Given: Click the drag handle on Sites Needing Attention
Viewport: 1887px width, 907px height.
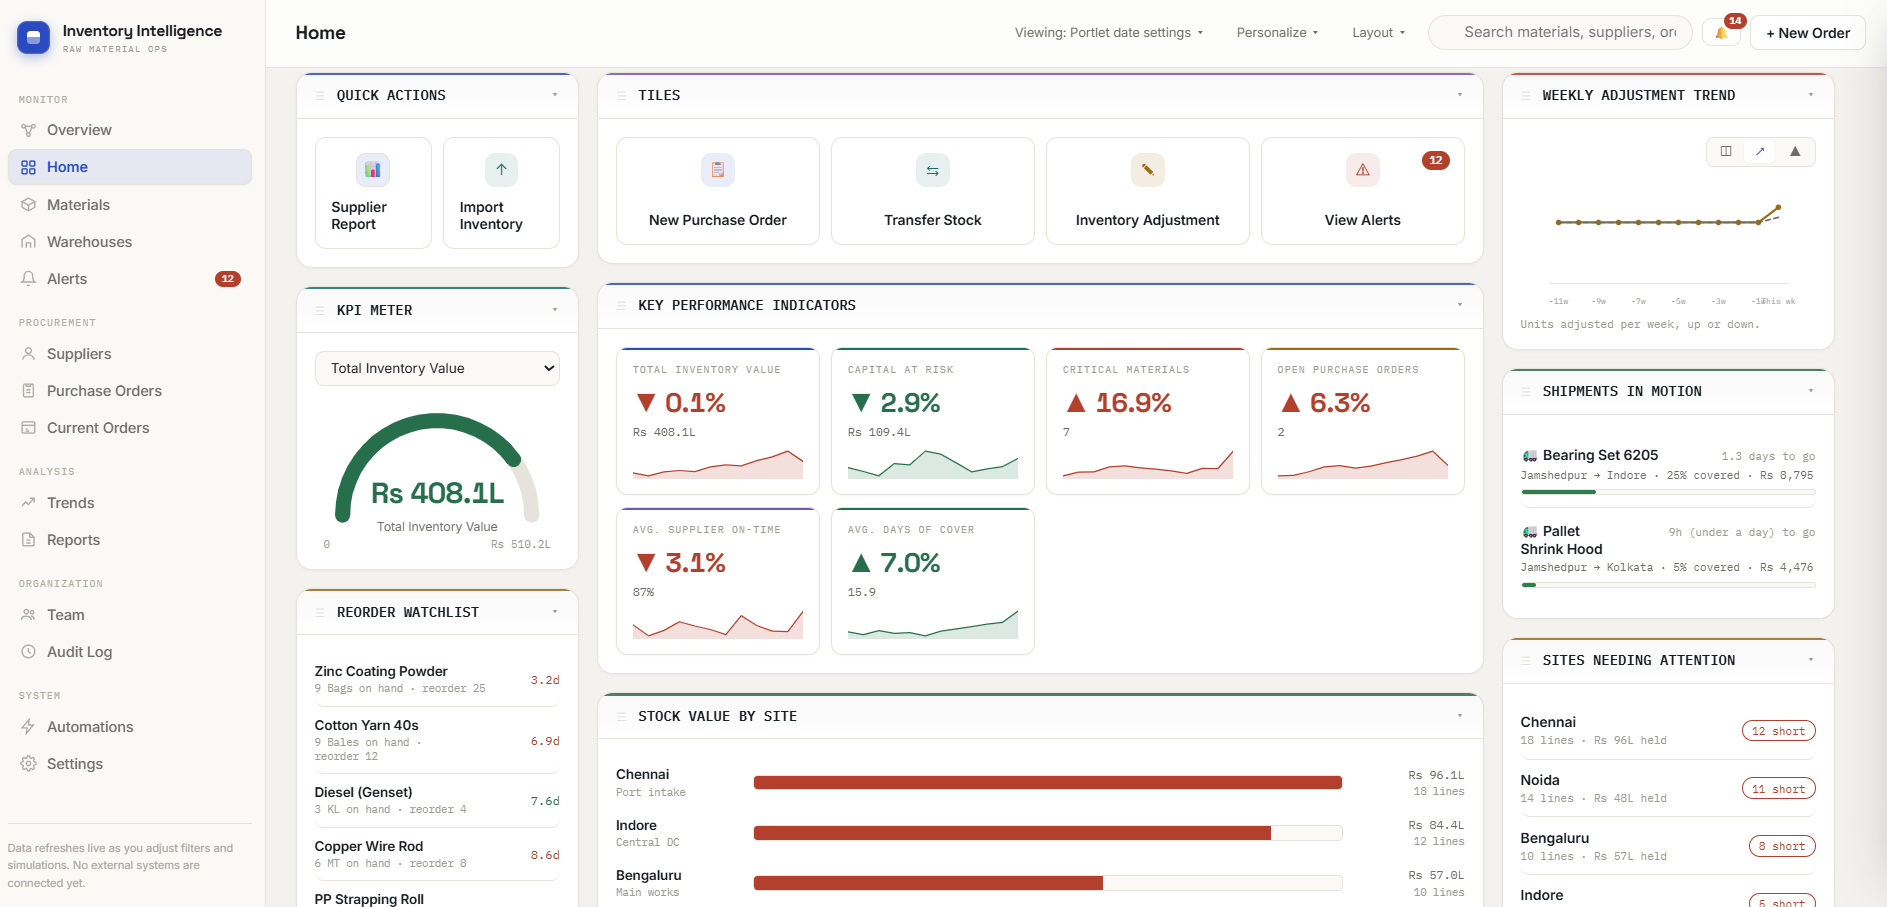Looking at the screenshot, I should pos(1526,661).
